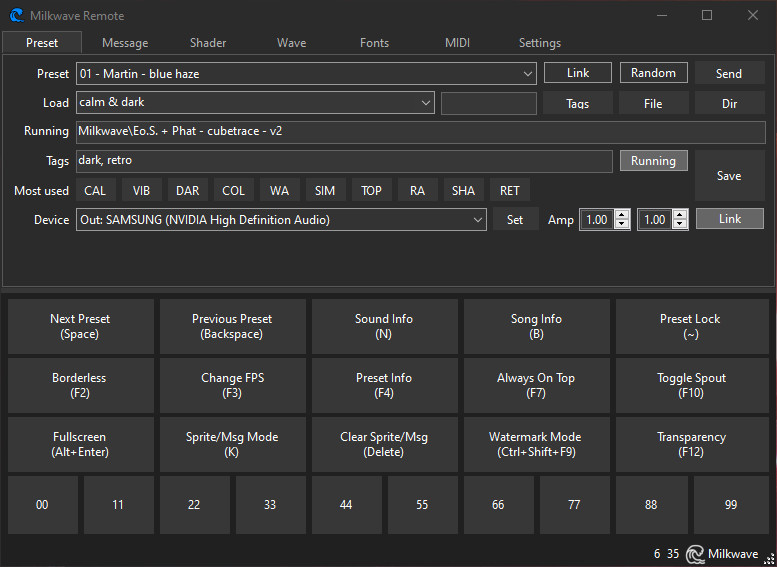Toggle Always On Top (F7)

pos(536,385)
